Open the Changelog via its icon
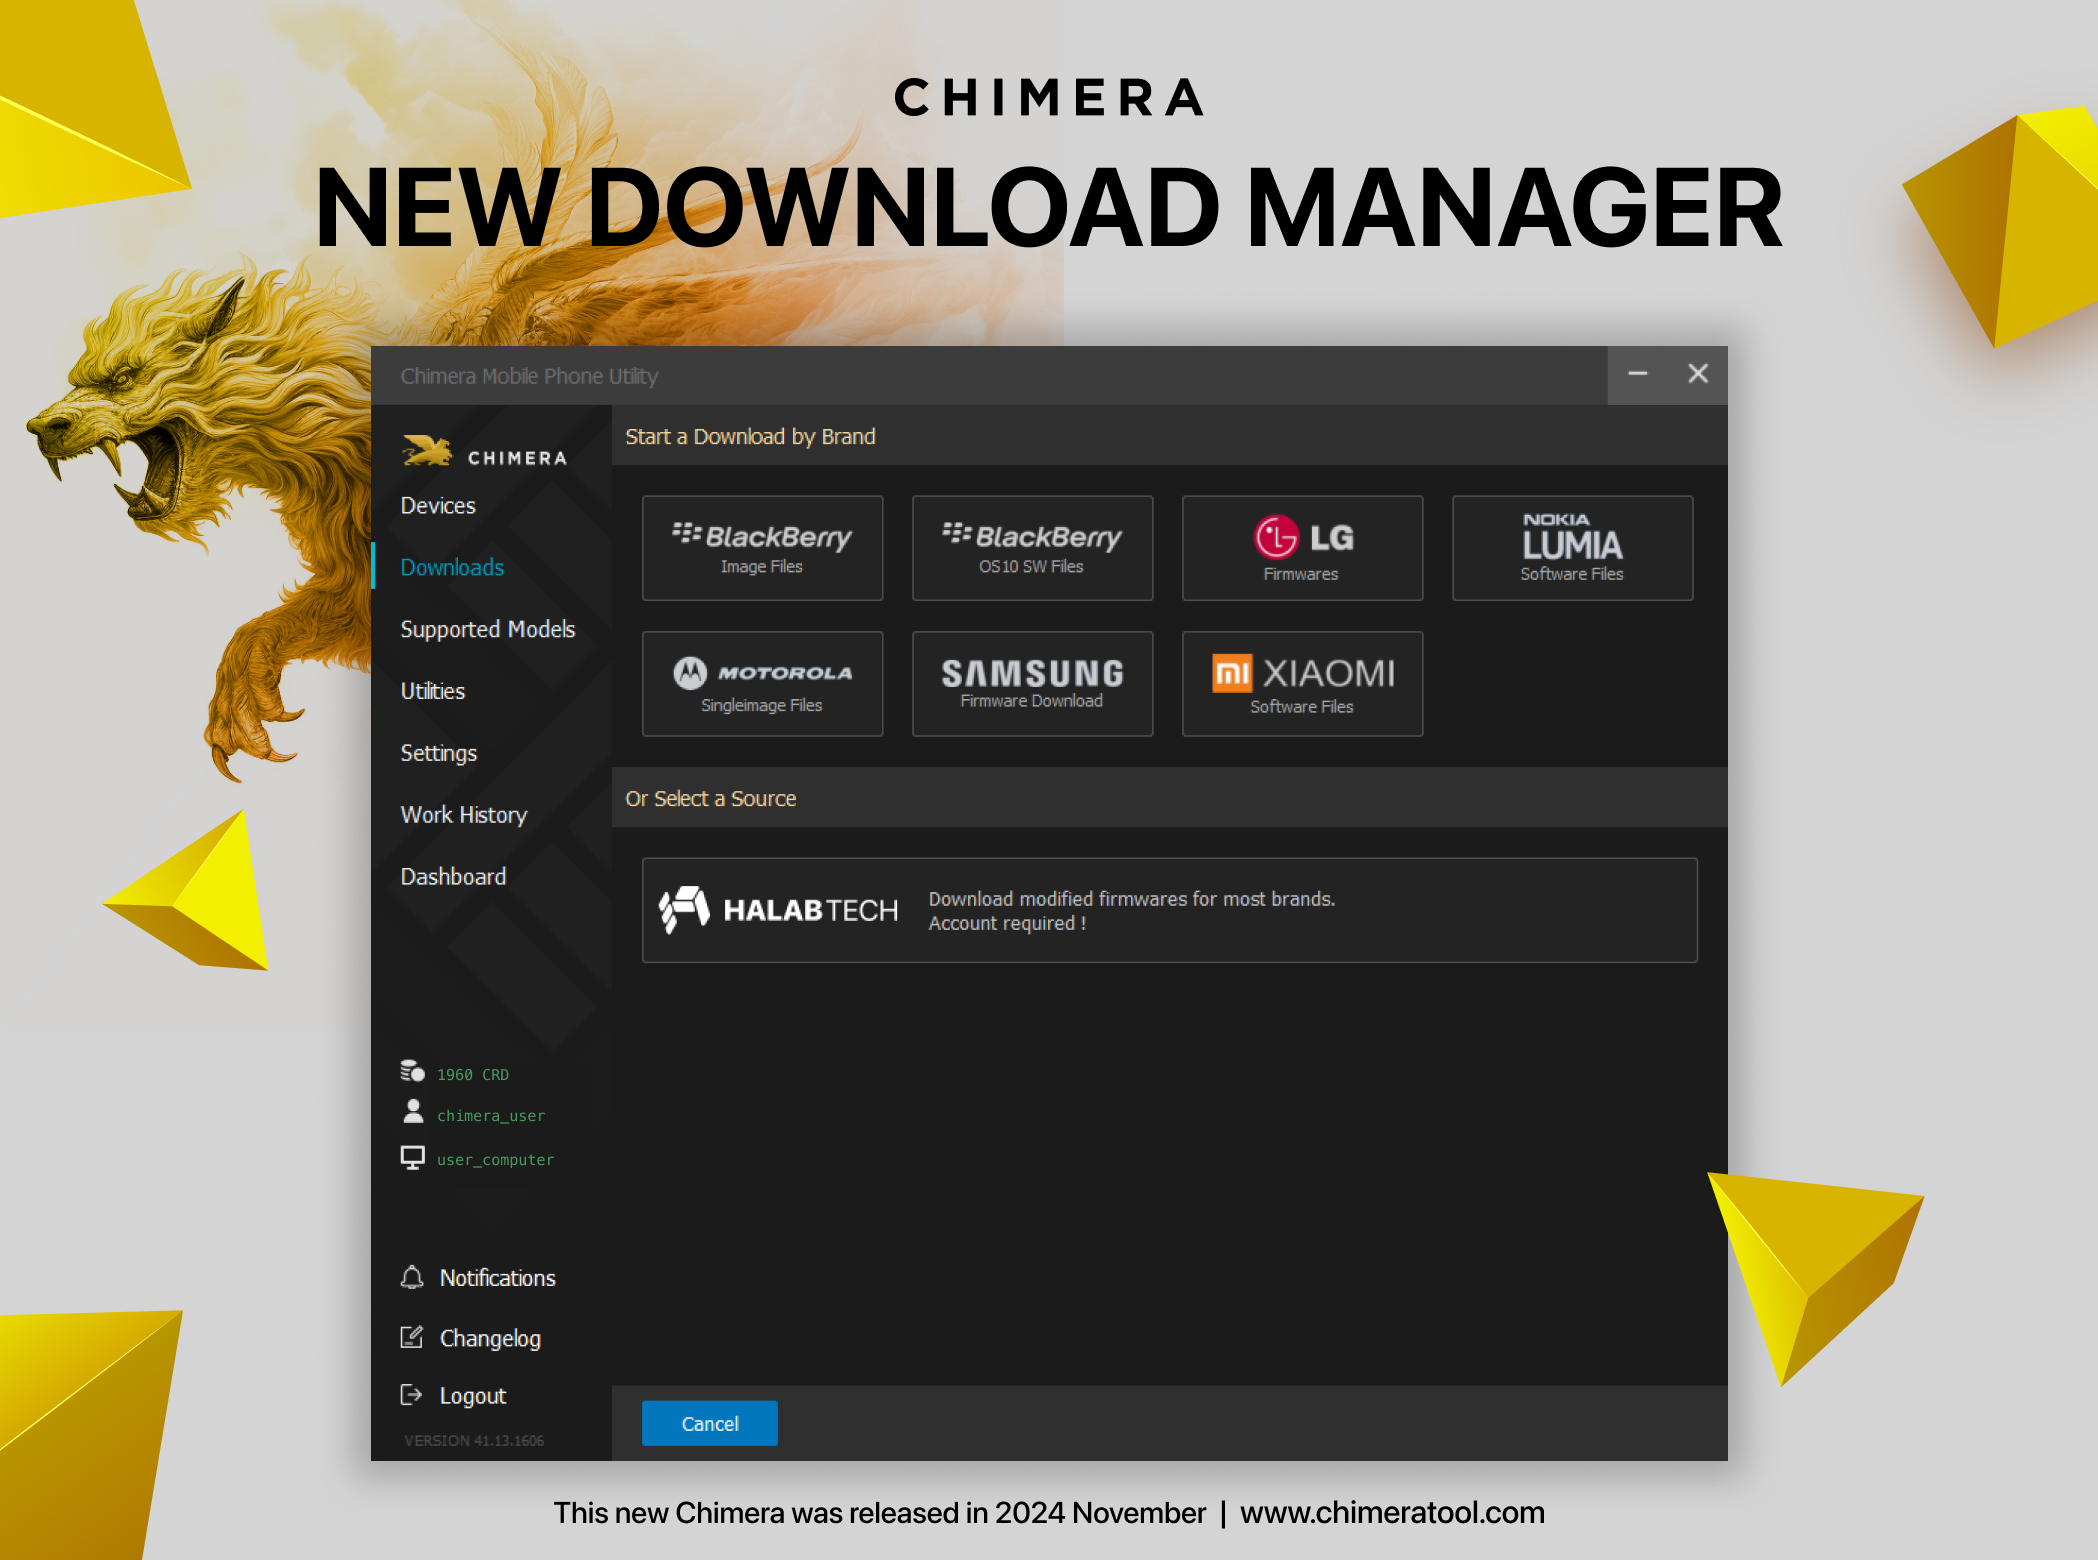The image size is (2098, 1560). tap(411, 1337)
